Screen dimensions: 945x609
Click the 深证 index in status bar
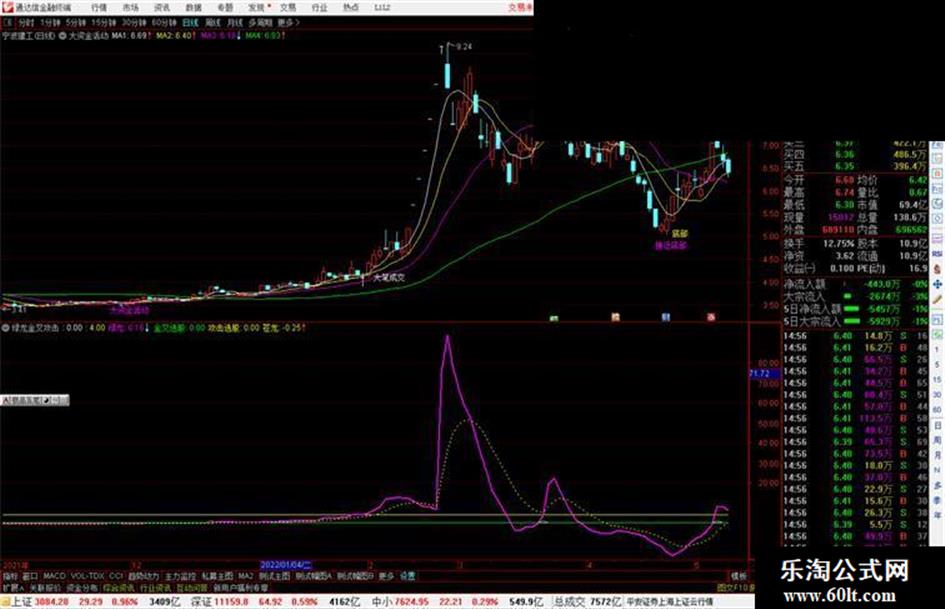tap(202, 602)
